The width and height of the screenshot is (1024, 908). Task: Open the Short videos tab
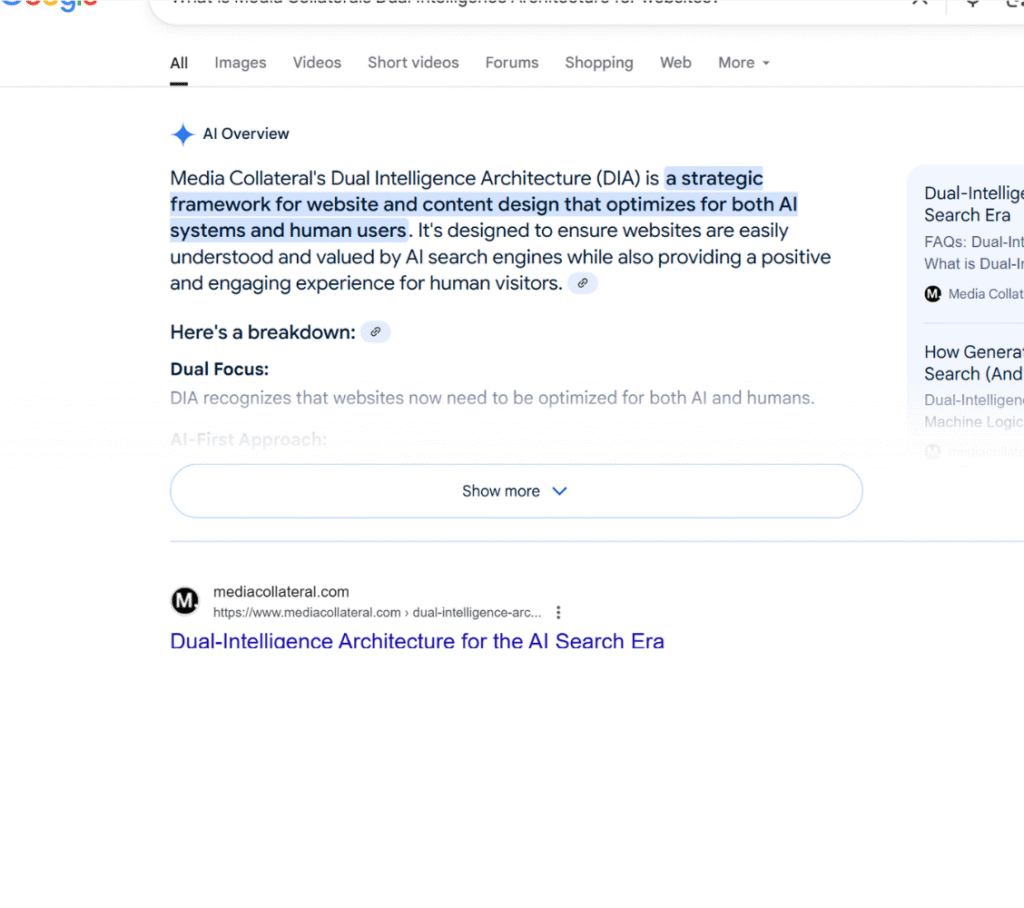[x=413, y=63]
